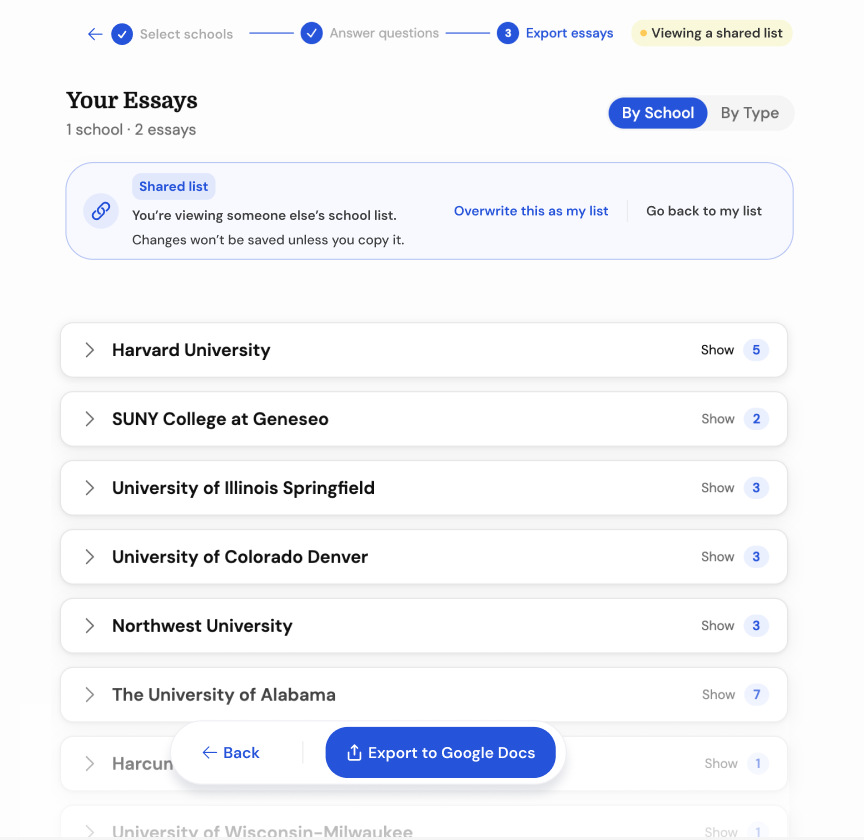Click Export to Google Docs button
The height and width of the screenshot is (840, 864).
[x=440, y=752]
